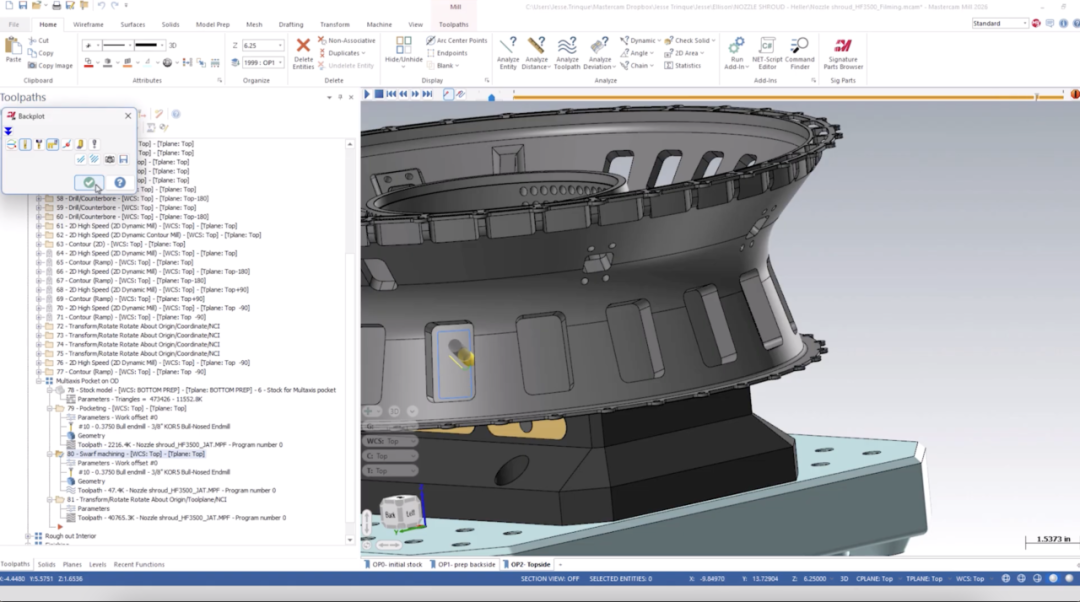Launch the Analyze Toolpath tool

[567, 53]
